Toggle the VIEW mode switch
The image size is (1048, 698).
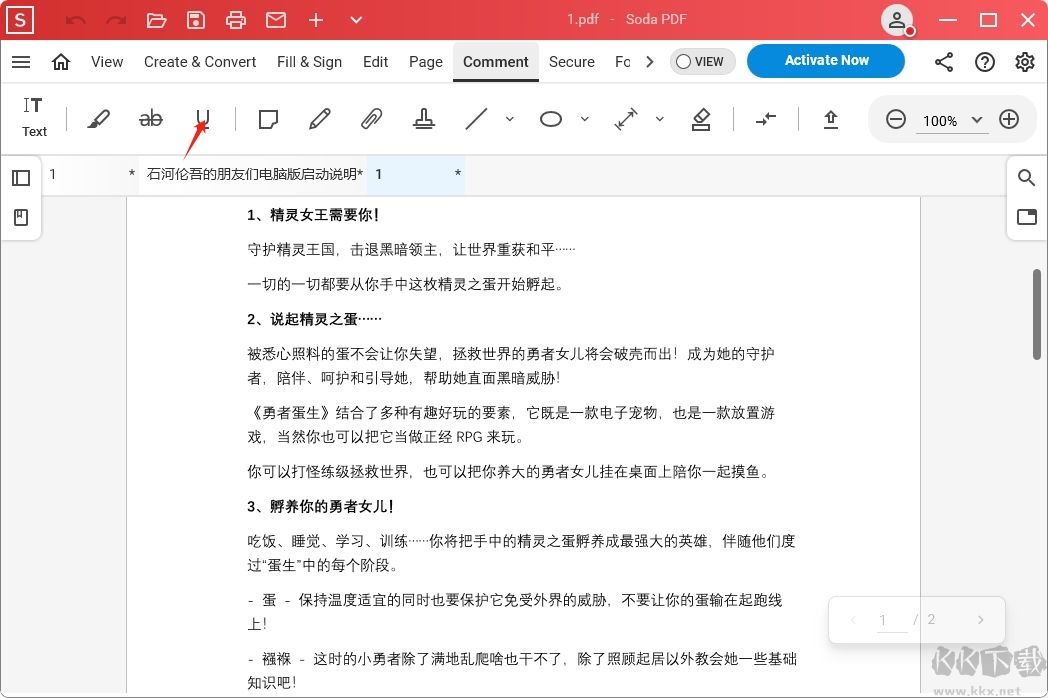point(702,61)
